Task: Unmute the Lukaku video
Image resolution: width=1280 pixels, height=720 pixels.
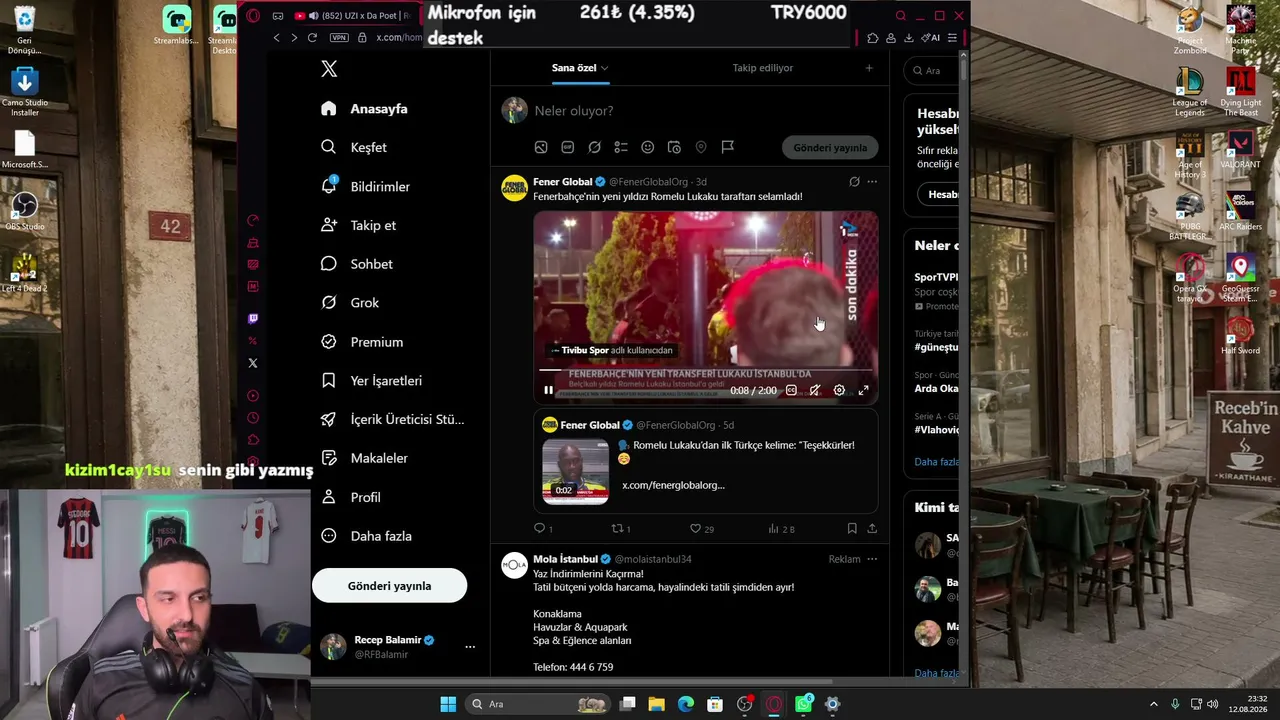Action: click(815, 390)
